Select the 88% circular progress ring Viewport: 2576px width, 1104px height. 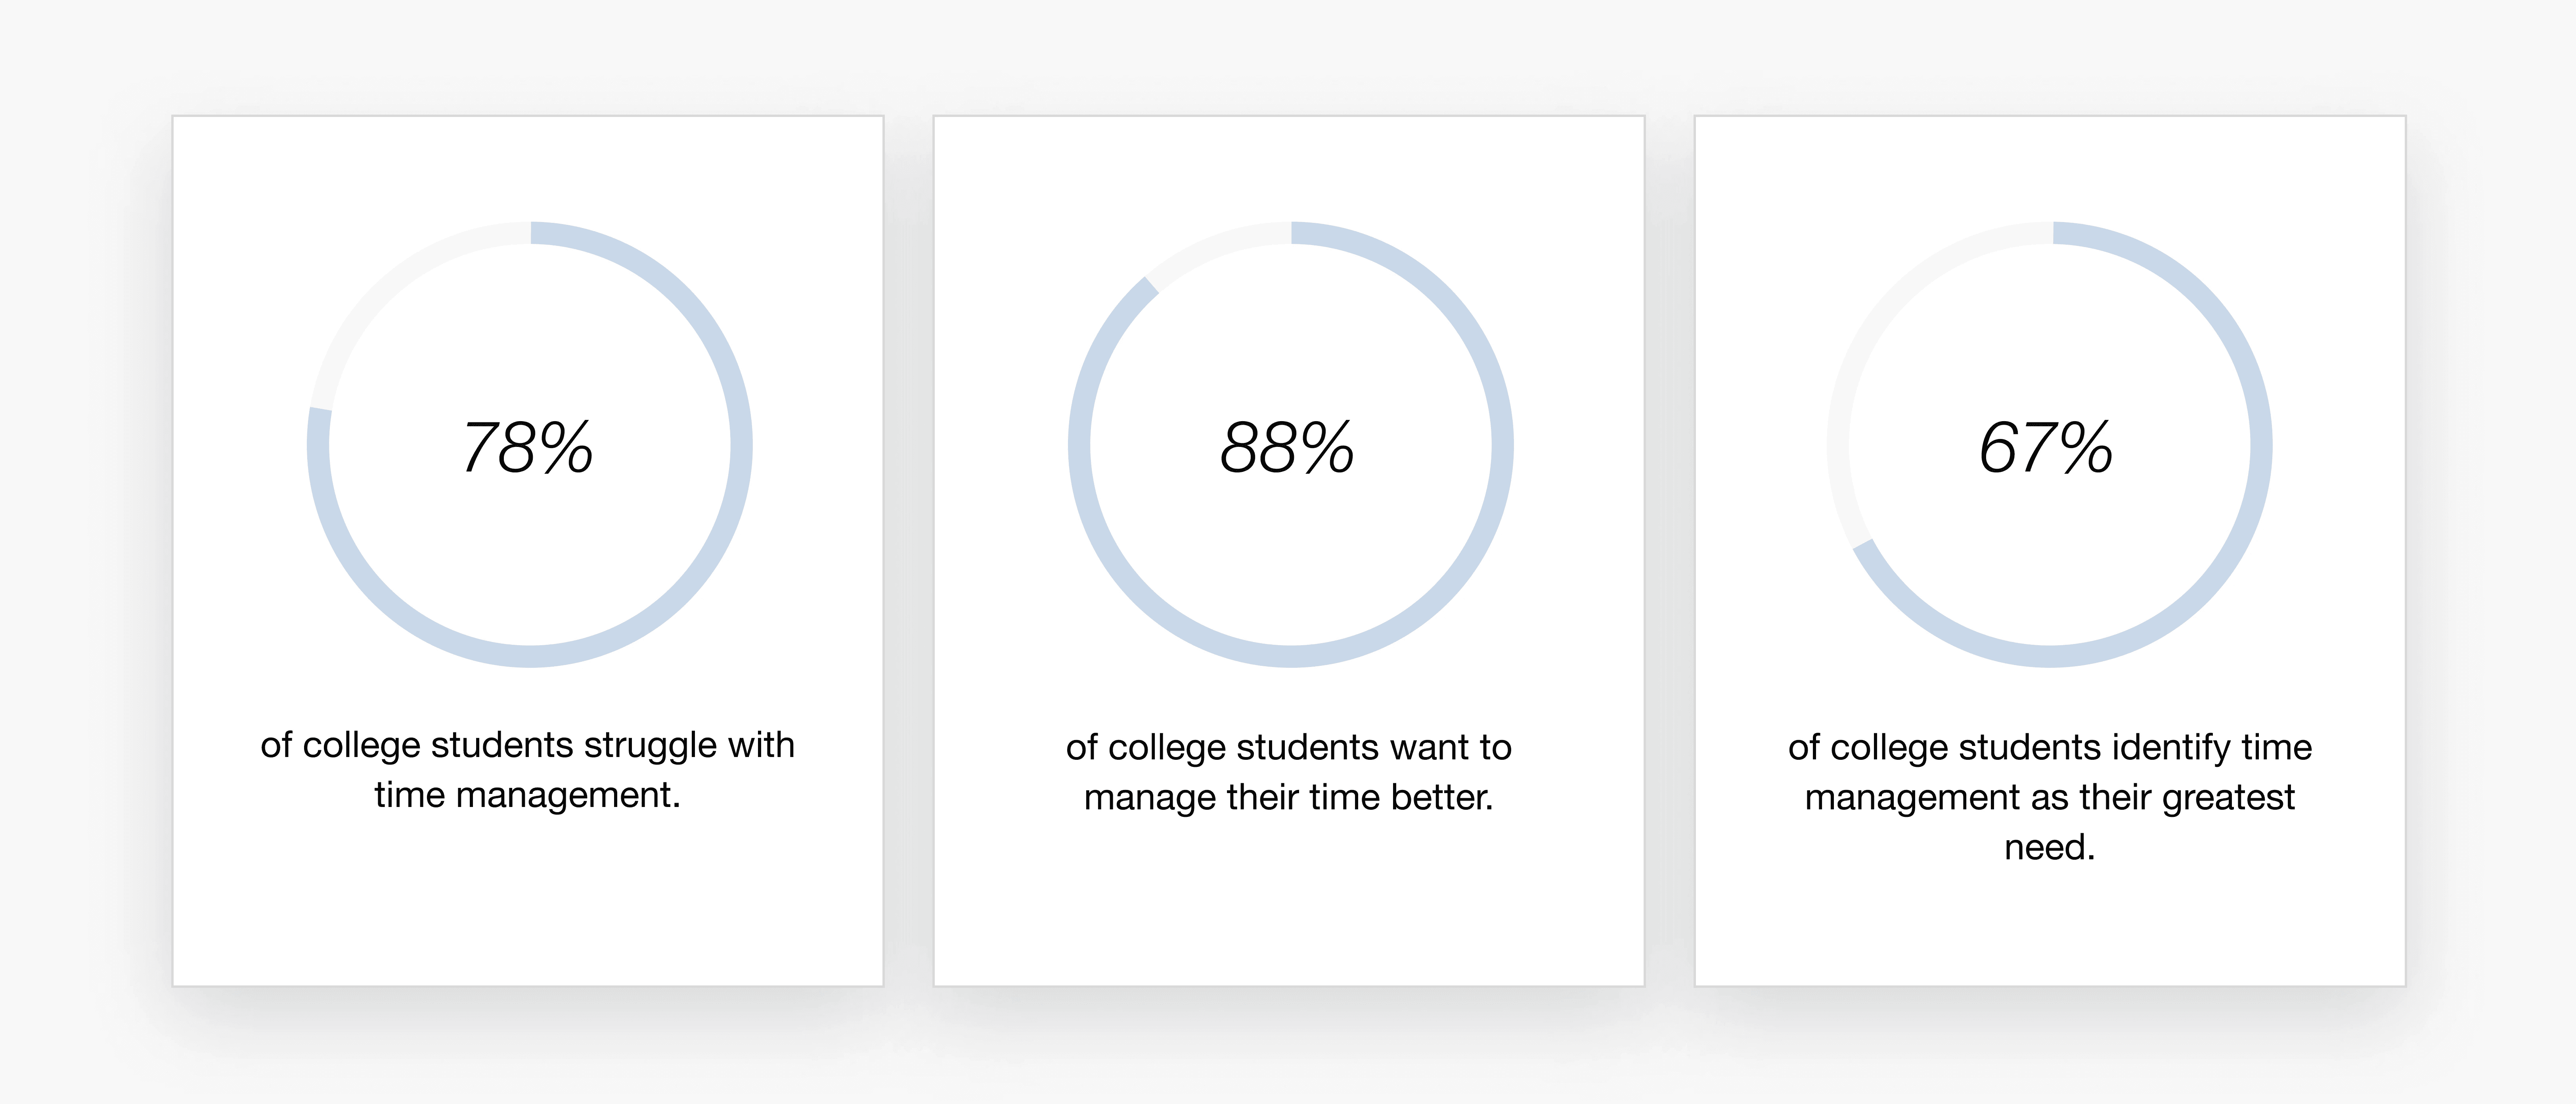pos(1291,445)
